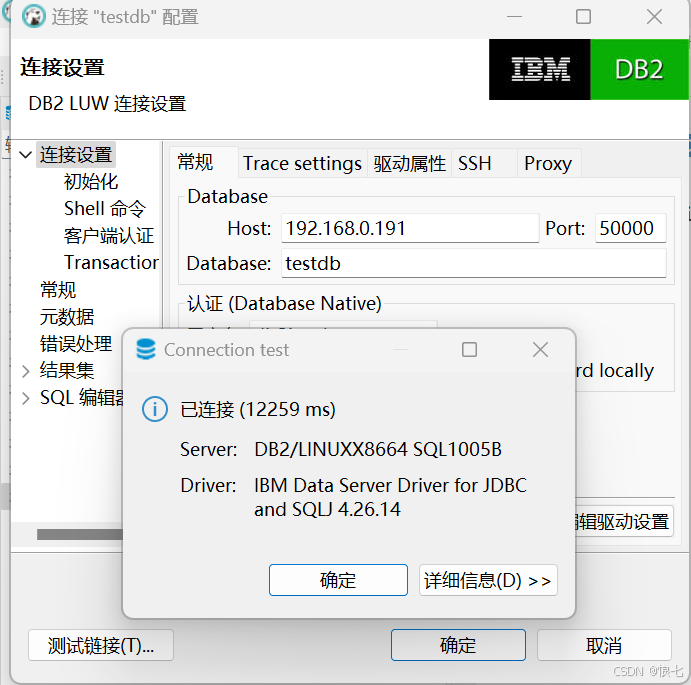Screen dimensions: 691x685
Task: Select 结果集 in the settings tree
Action: tap(67, 370)
